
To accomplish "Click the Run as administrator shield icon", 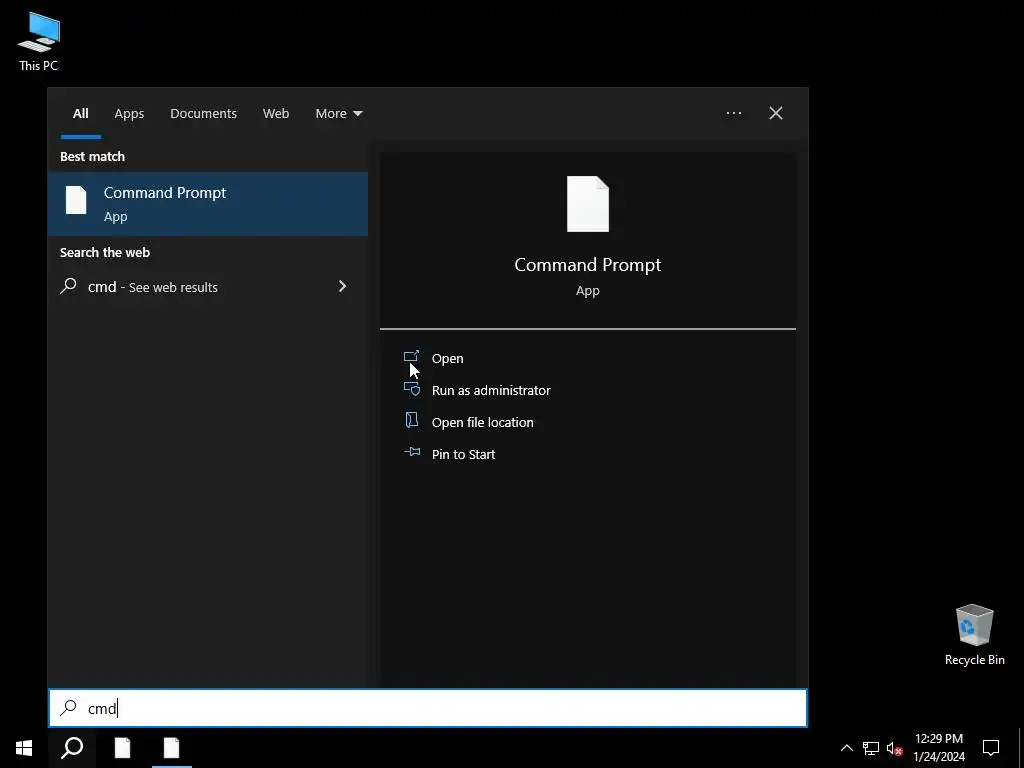I will tap(411, 389).
